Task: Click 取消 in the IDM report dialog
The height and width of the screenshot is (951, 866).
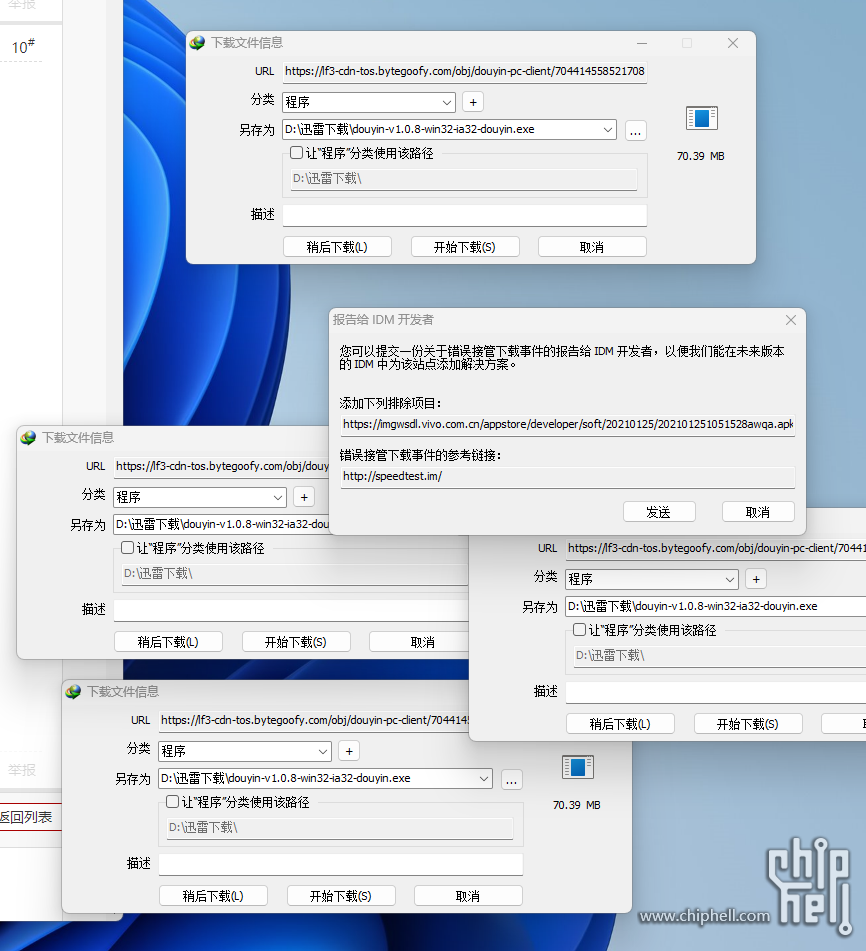Action: (x=758, y=512)
